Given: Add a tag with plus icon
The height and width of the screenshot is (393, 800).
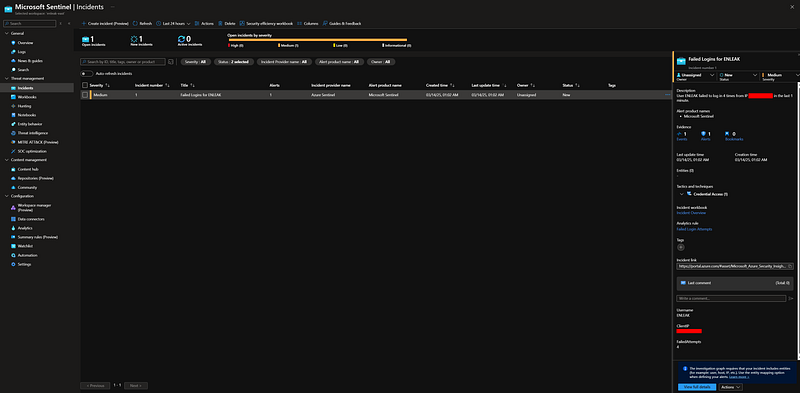Looking at the screenshot, I should (x=681, y=247).
